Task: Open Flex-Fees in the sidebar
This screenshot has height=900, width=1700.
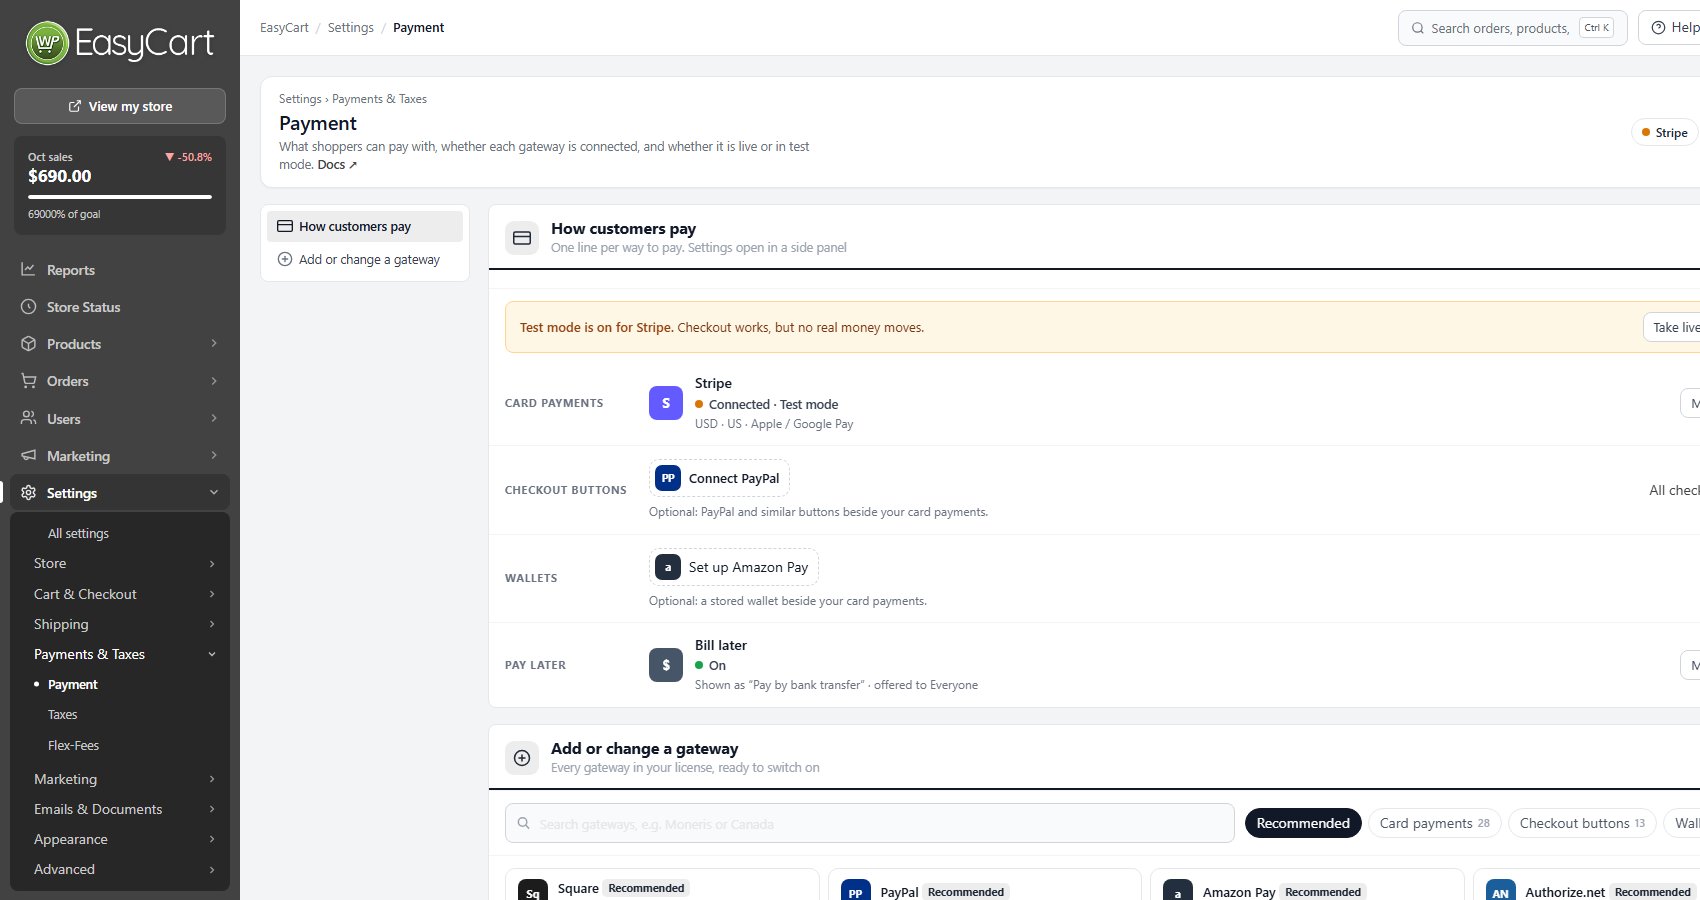Action: pyautogui.click(x=73, y=745)
